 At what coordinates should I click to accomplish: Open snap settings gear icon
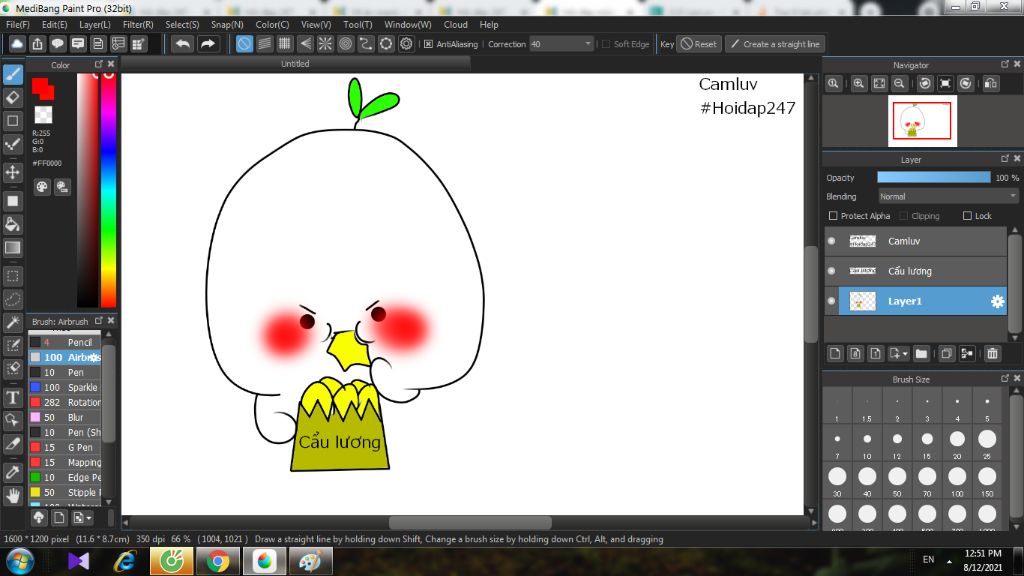pos(406,44)
